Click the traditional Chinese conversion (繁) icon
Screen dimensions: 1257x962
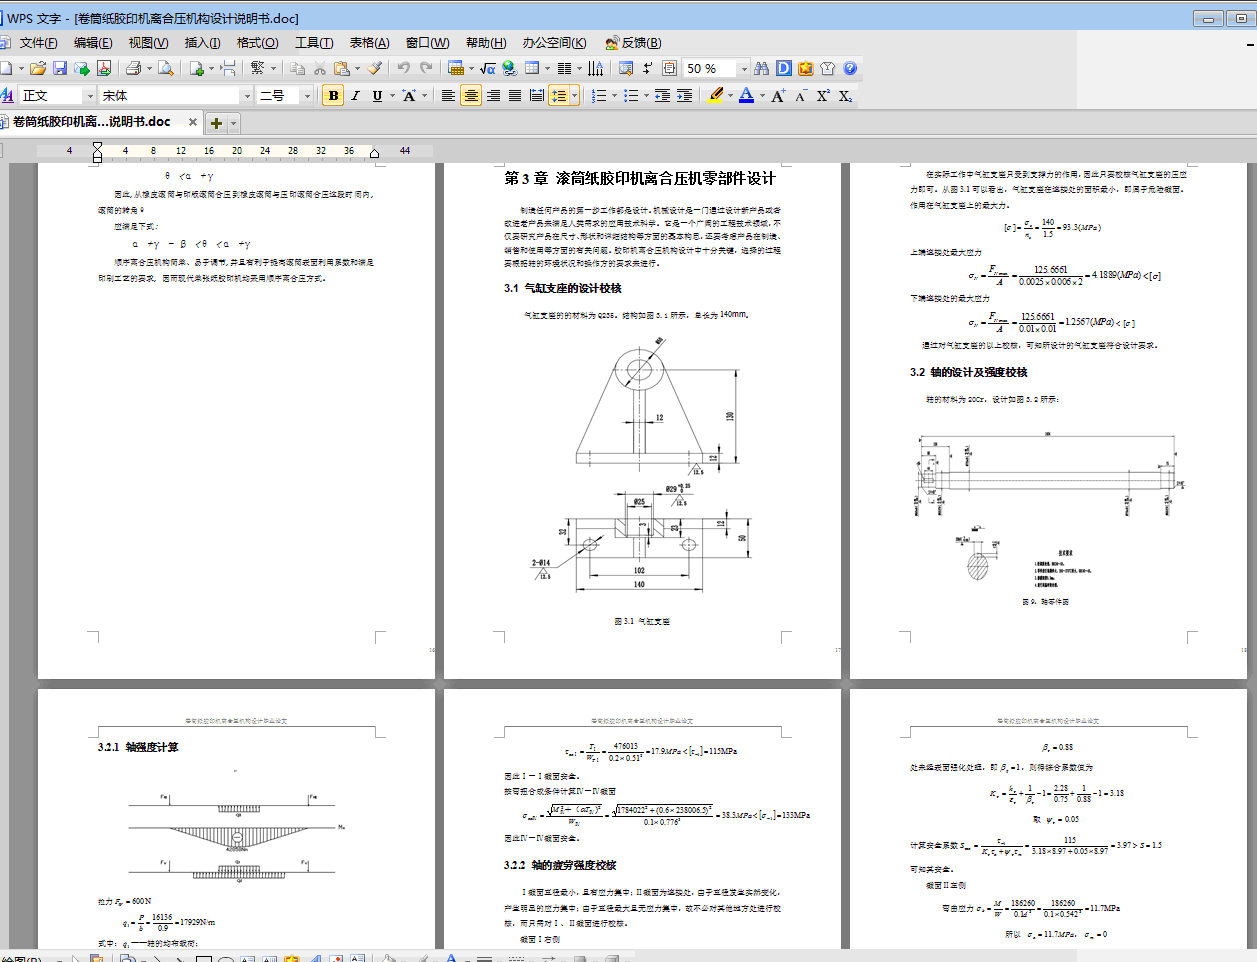click(x=257, y=68)
